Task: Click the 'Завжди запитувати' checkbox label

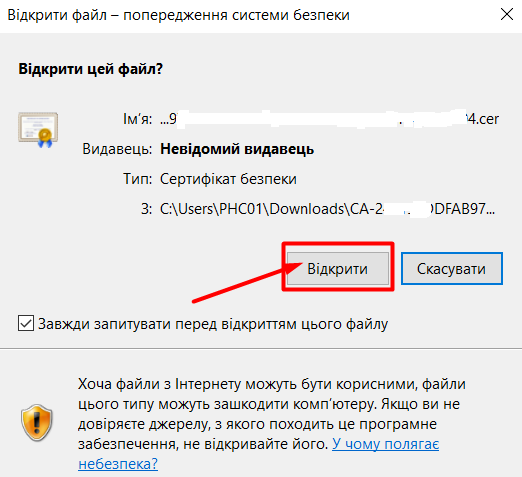Action: (x=213, y=324)
